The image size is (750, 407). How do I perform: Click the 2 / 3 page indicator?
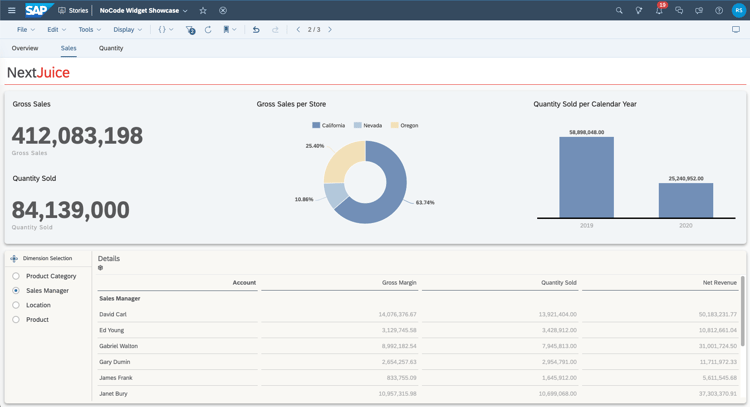click(314, 29)
